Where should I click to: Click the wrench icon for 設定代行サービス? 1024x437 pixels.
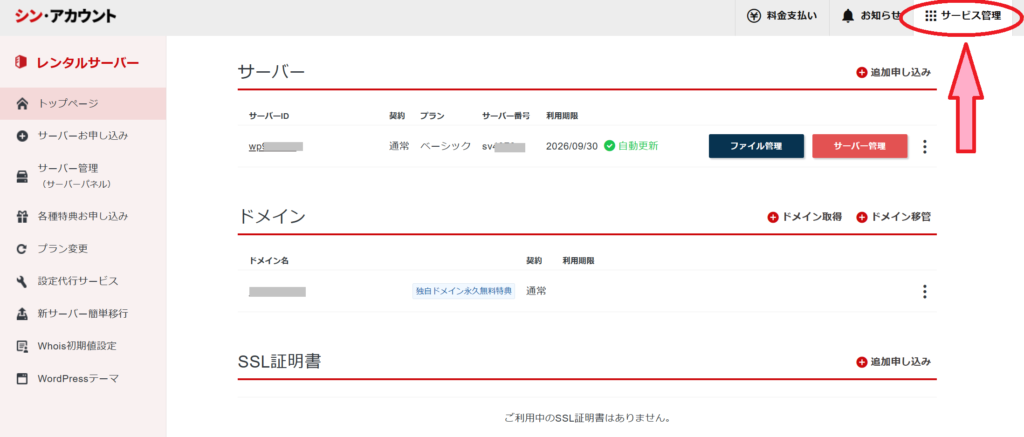click(x=22, y=281)
